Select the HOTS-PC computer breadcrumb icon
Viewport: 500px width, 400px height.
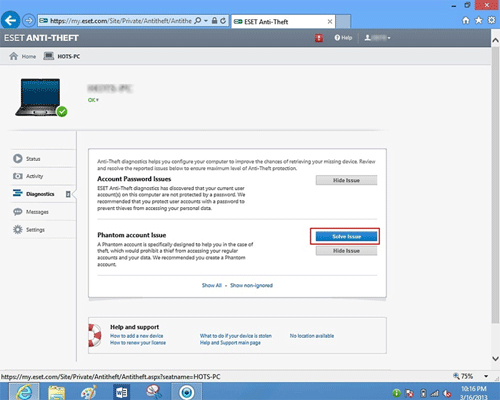(48, 56)
